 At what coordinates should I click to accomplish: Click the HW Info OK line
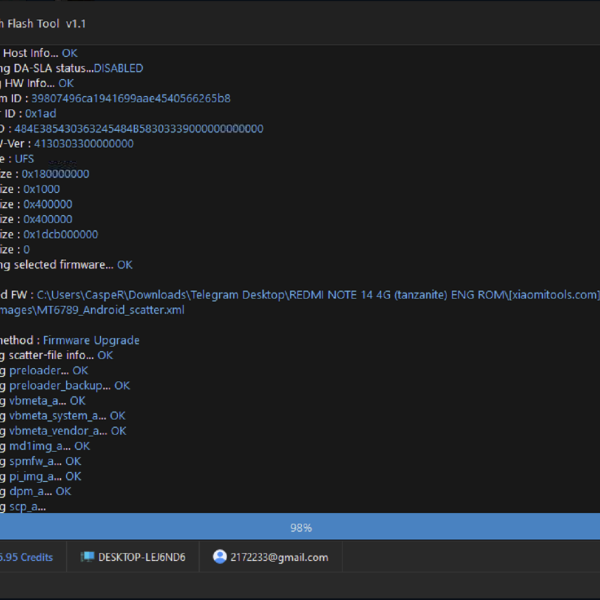(x=37, y=83)
